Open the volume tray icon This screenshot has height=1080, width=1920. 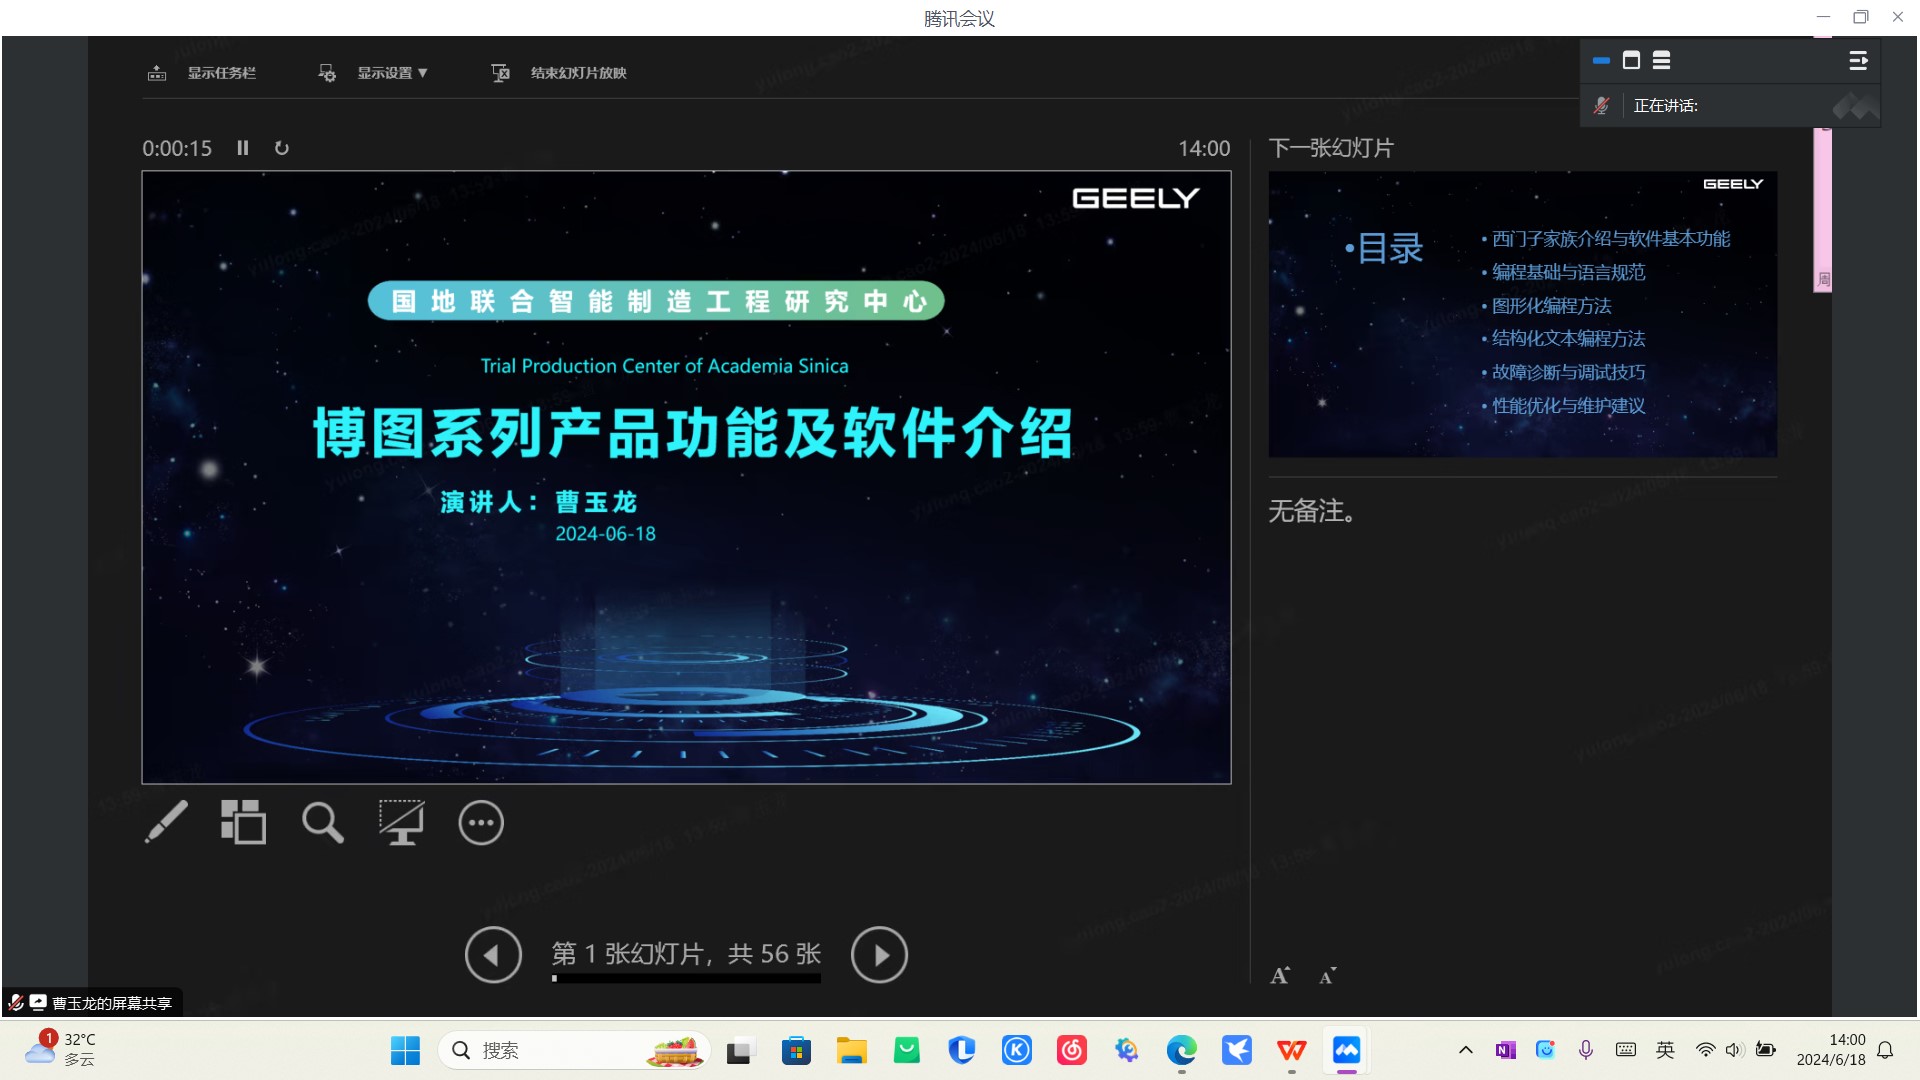click(1735, 1050)
